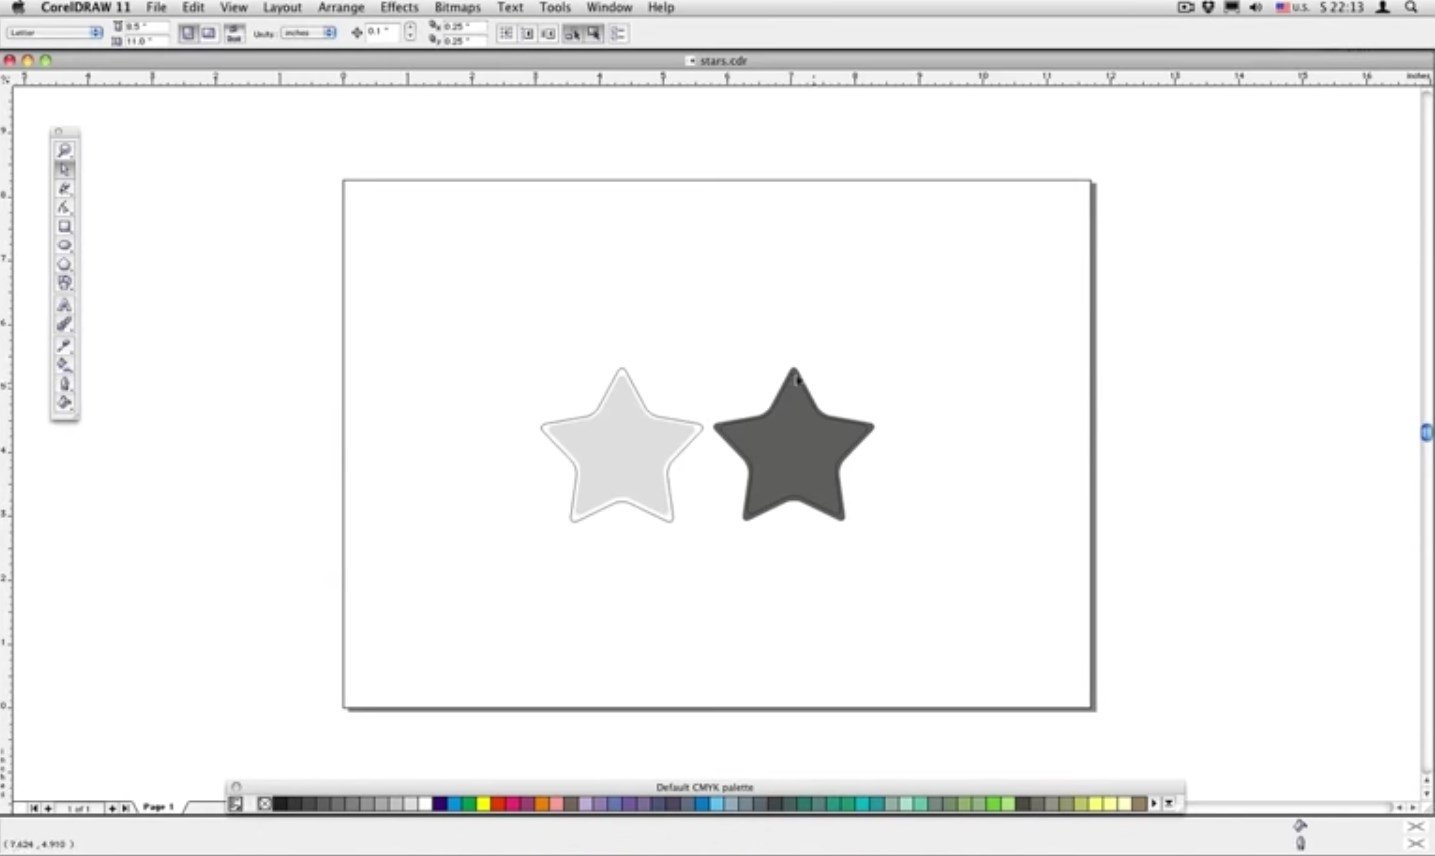Select the Polygon tool in the toolbox

click(x=64, y=265)
